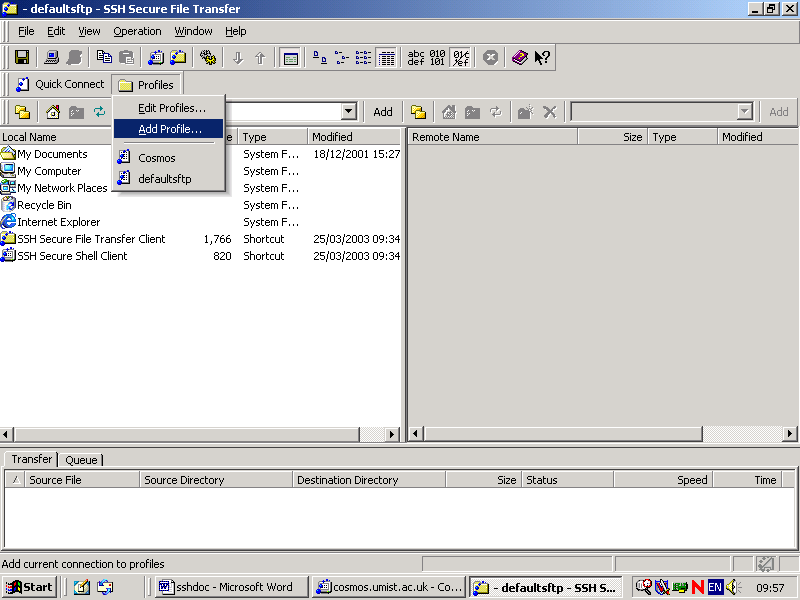Click the What's This help cursor icon
The height and width of the screenshot is (600, 800).
pos(542,58)
